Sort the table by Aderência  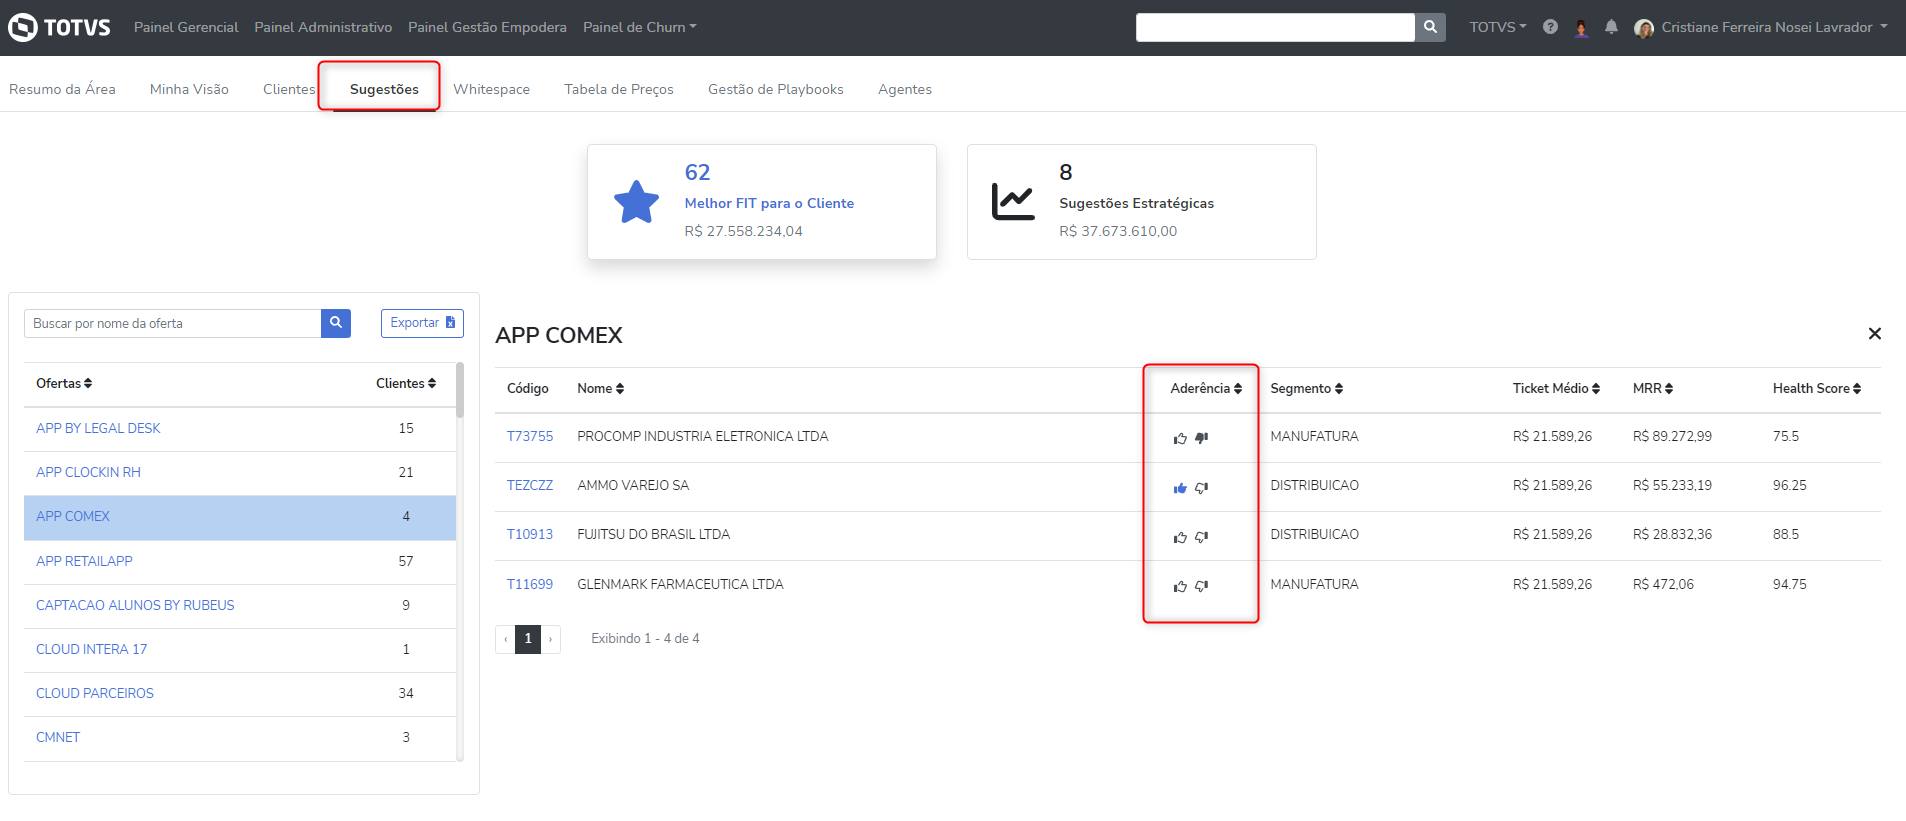click(x=1206, y=388)
